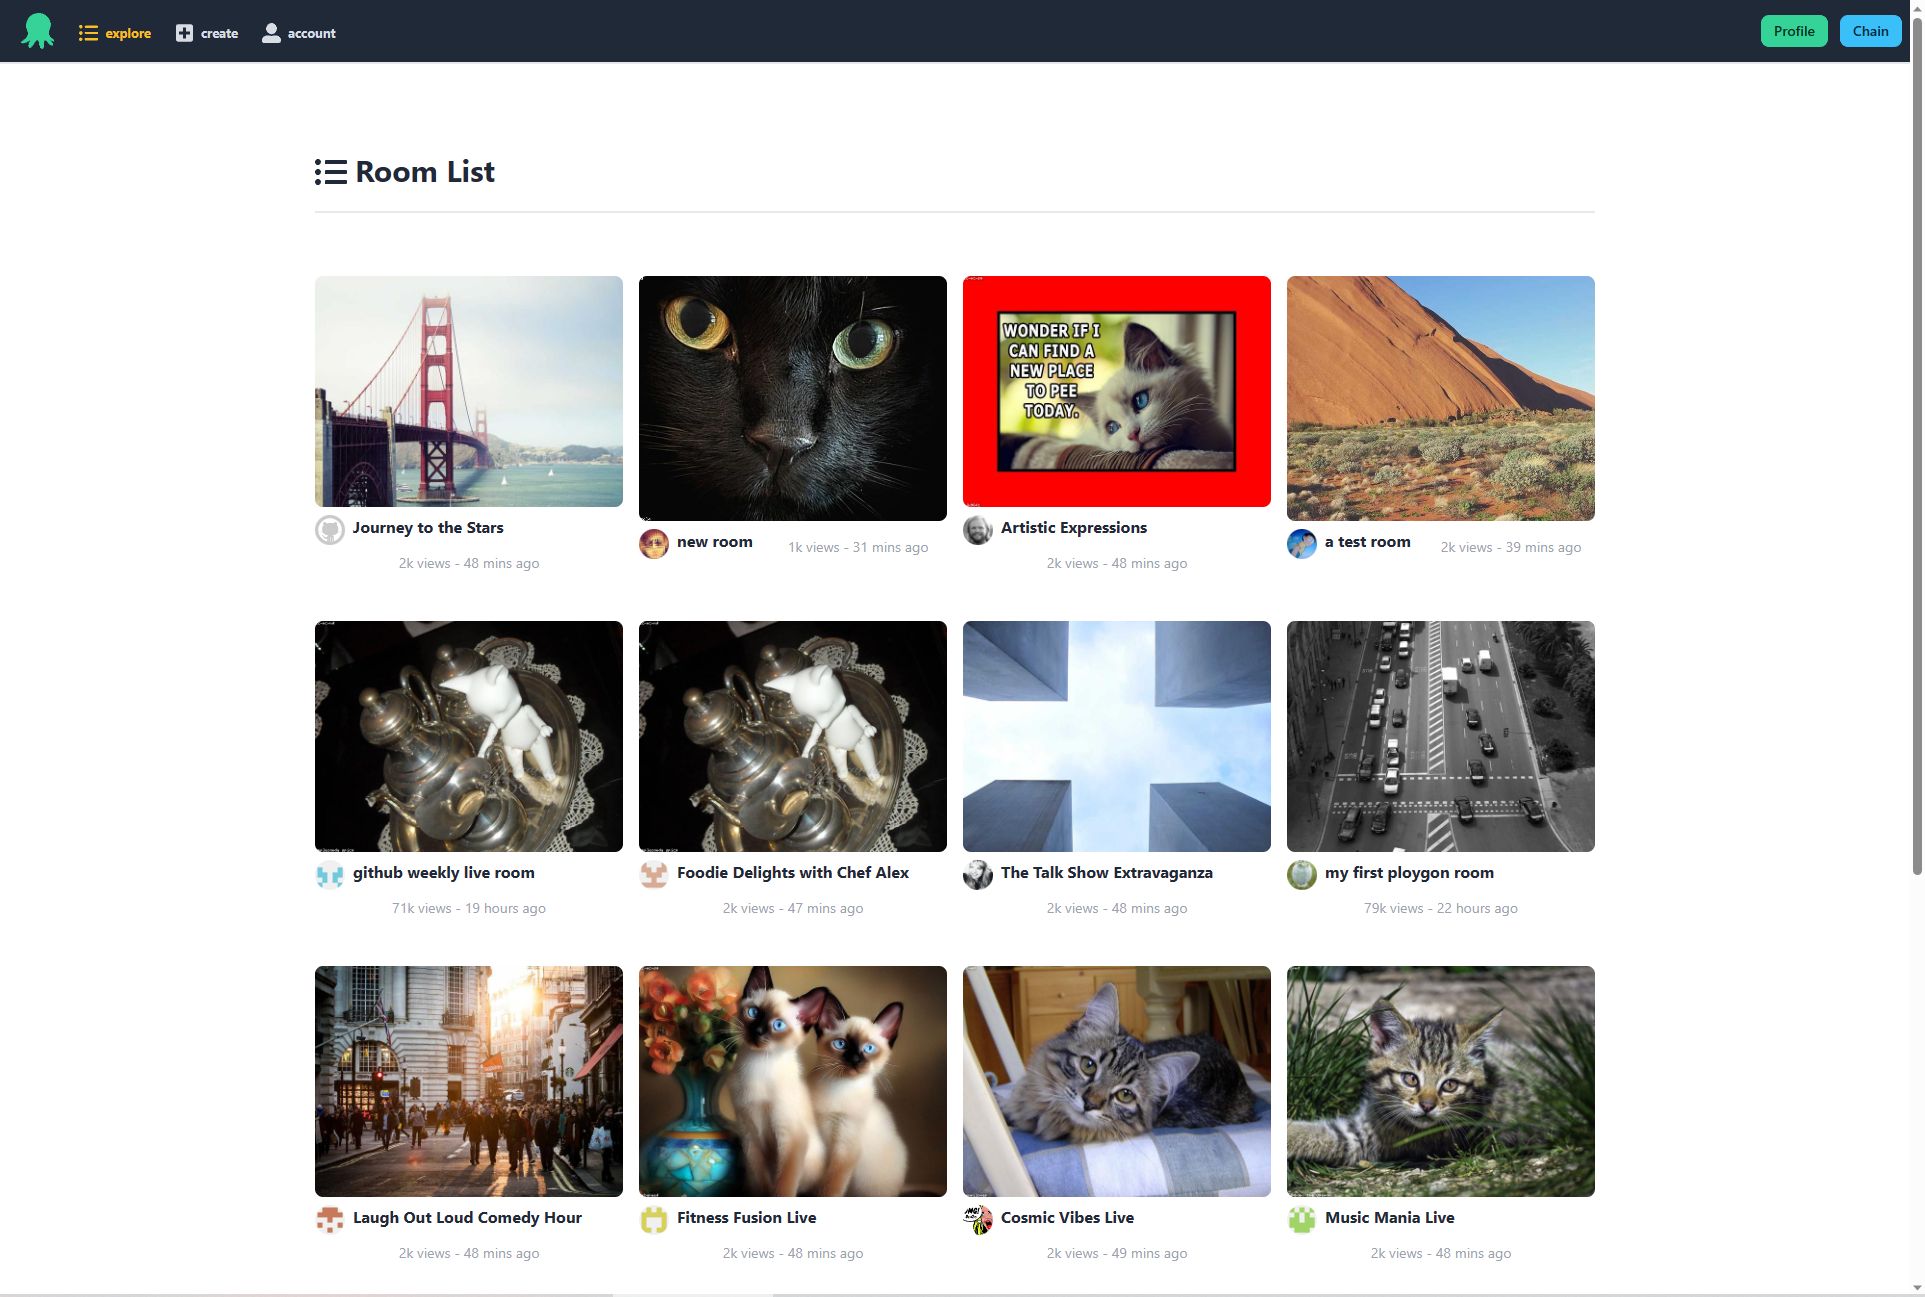Open the explore menu tab
This screenshot has height=1297, width=1925.
pyautogui.click(x=114, y=32)
